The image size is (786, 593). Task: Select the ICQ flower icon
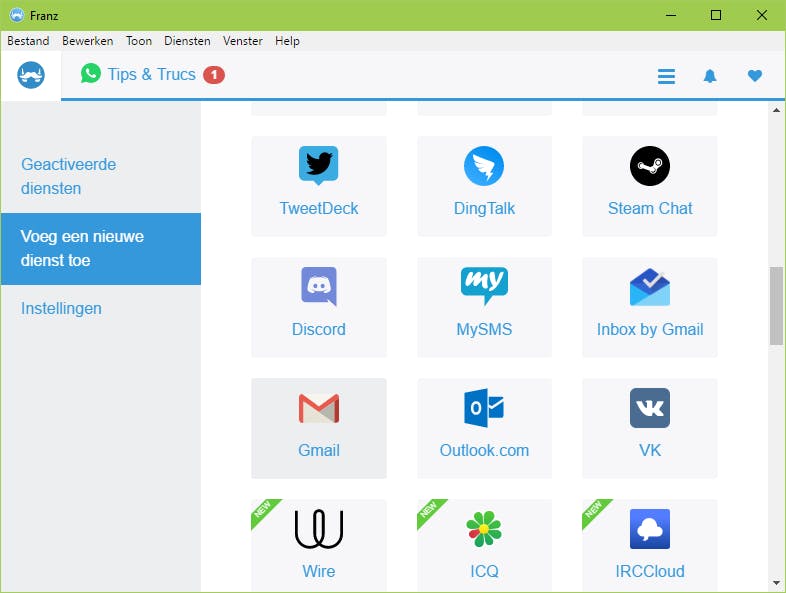point(484,529)
